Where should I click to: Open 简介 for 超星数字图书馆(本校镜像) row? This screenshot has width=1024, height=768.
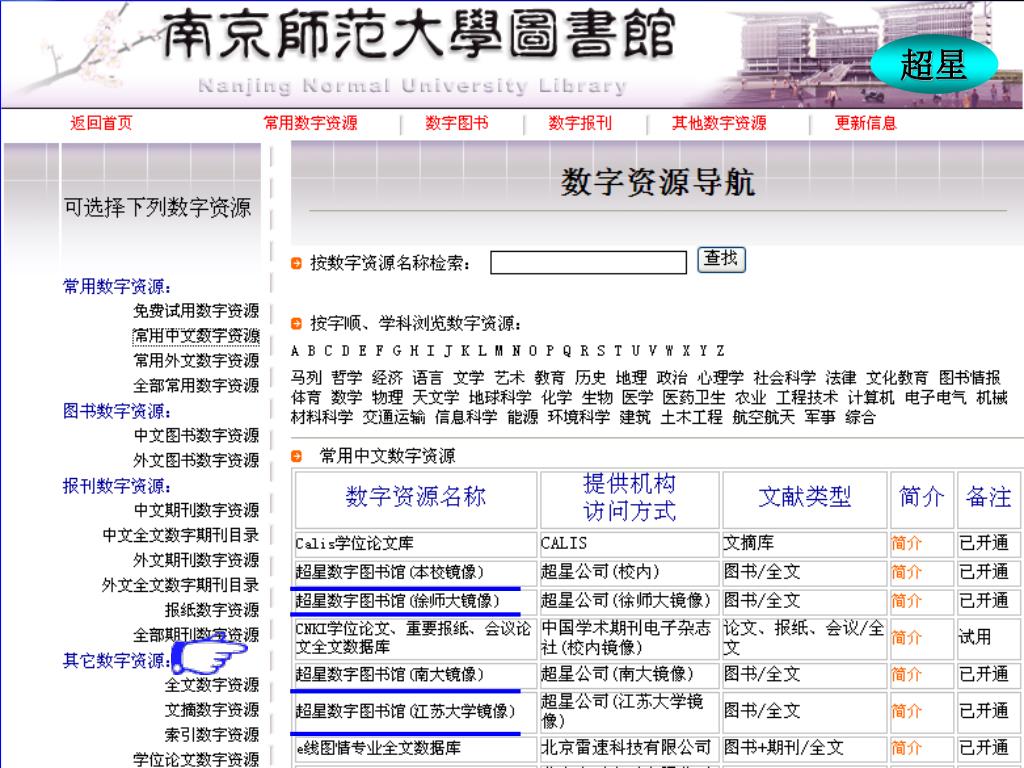pyautogui.click(x=906, y=572)
